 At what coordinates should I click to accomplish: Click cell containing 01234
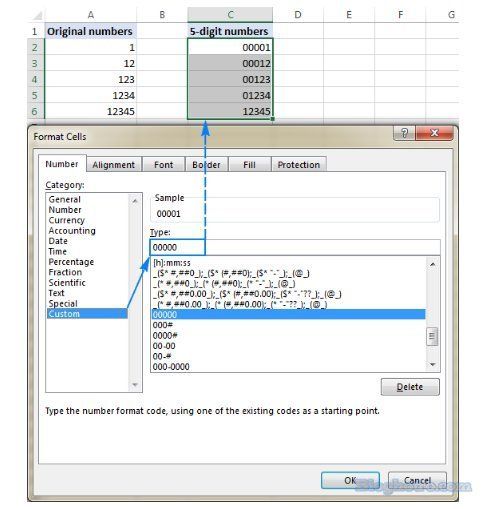pyautogui.click(x=230, y=95)
